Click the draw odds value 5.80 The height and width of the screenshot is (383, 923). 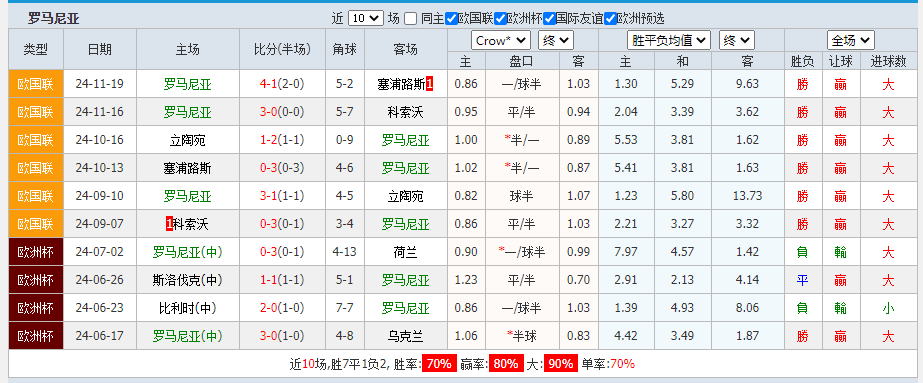click(682, 196)
